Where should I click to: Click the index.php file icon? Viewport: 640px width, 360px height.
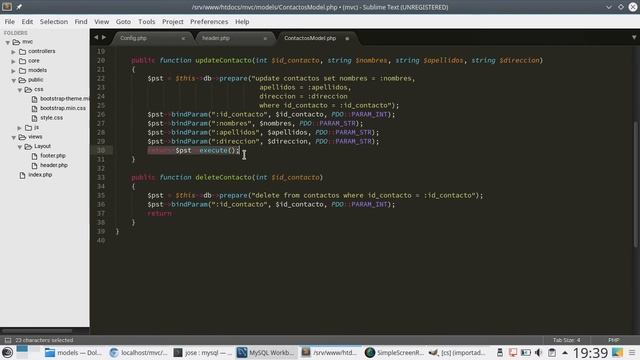[x=22, y=175]
